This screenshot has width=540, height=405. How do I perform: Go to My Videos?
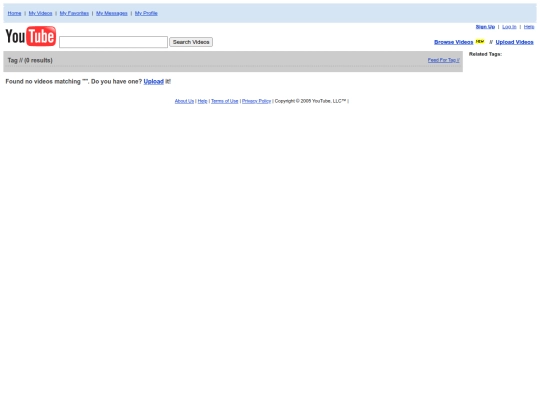40,13
